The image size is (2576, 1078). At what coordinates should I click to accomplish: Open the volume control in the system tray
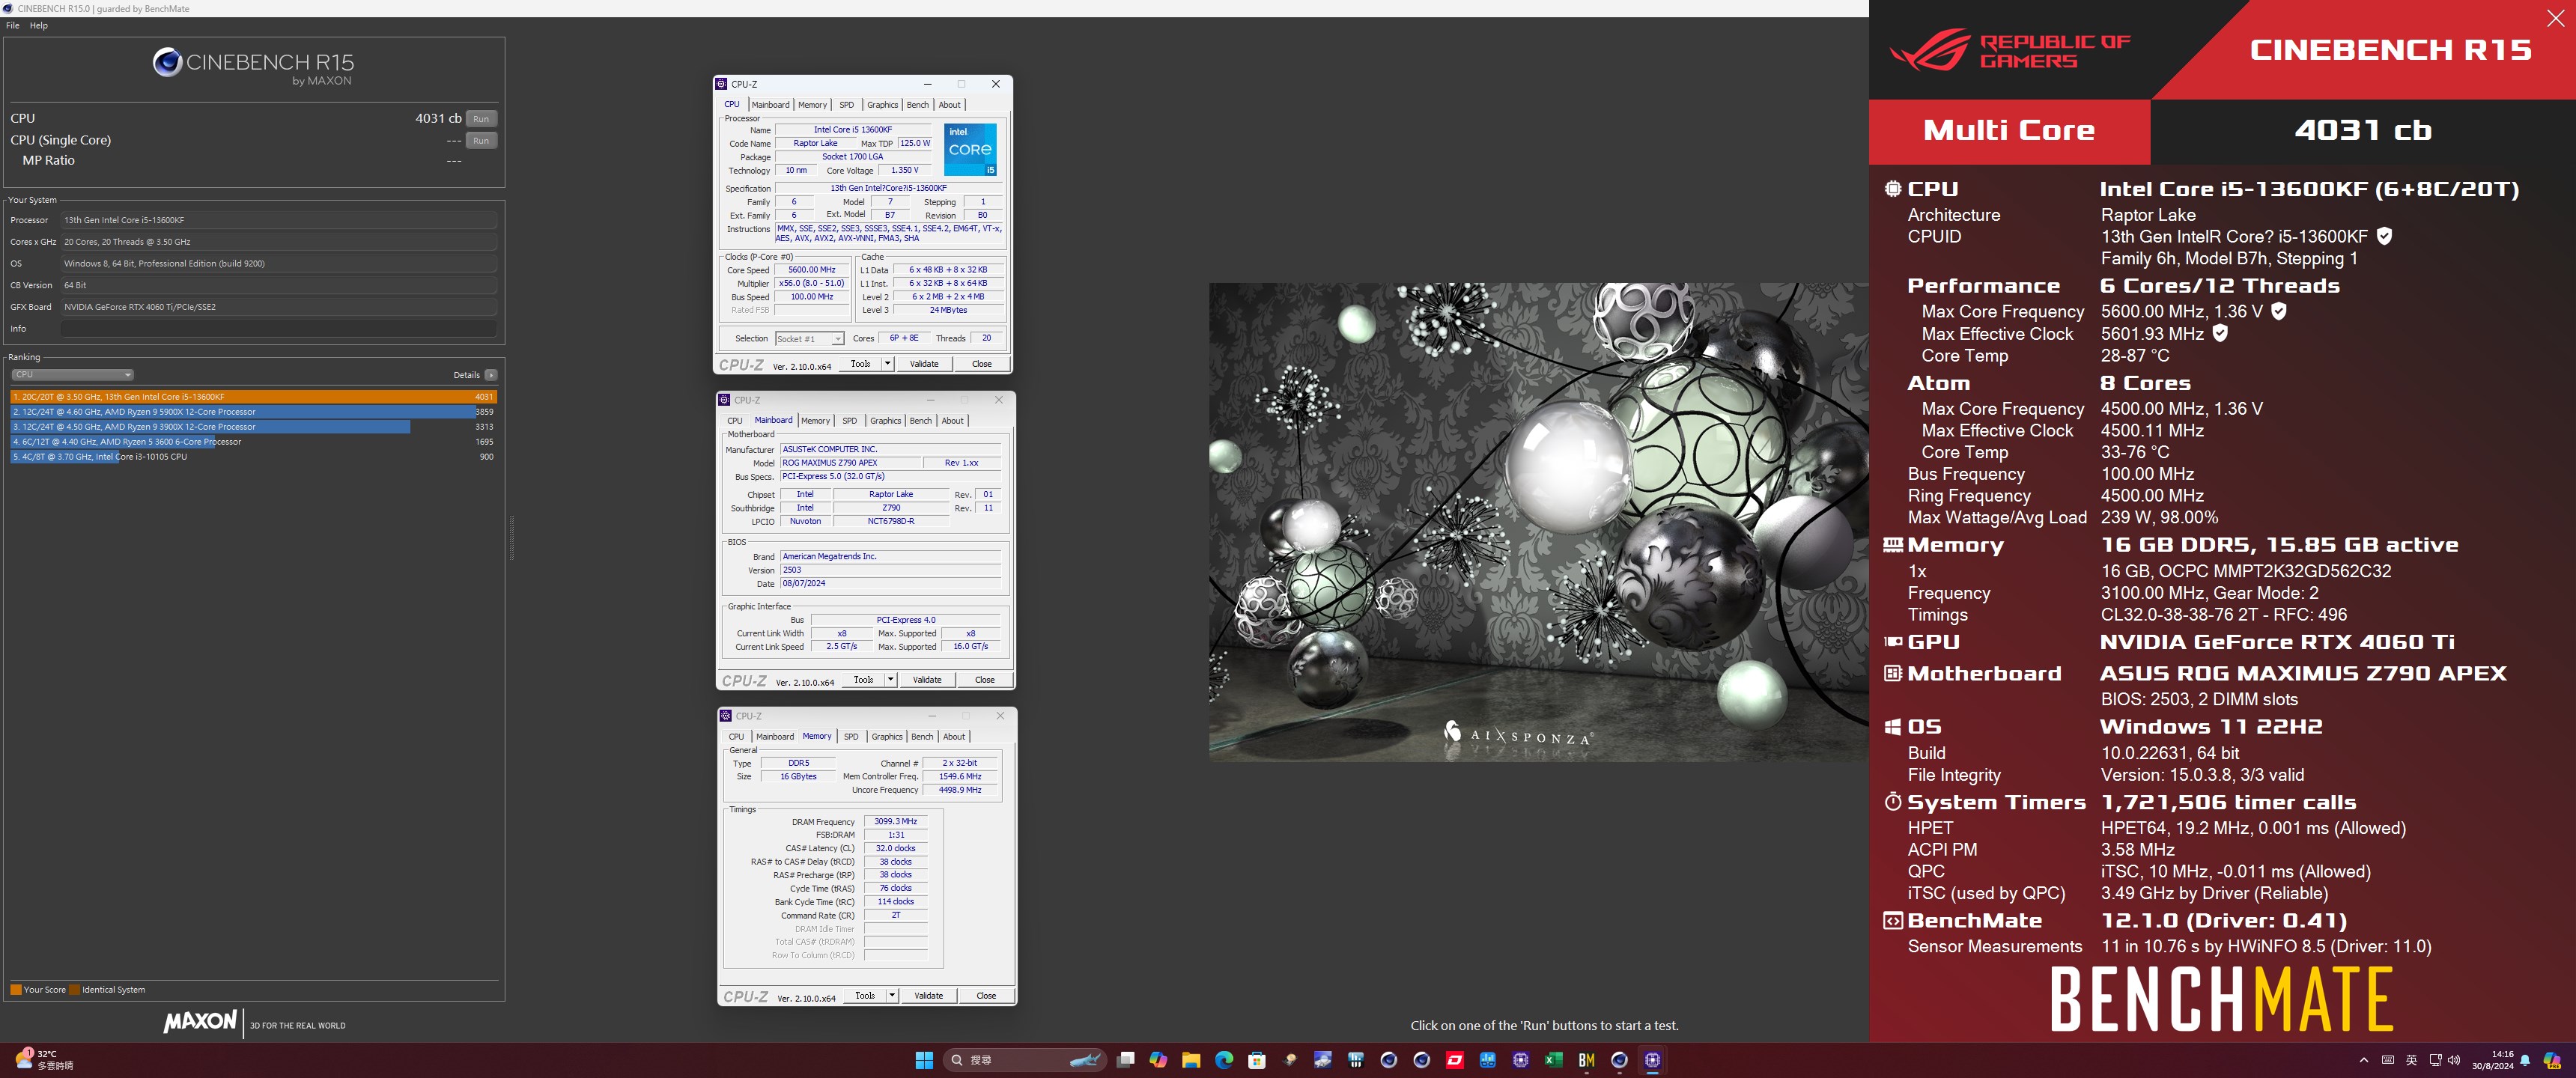(x=2454, y=1060)
